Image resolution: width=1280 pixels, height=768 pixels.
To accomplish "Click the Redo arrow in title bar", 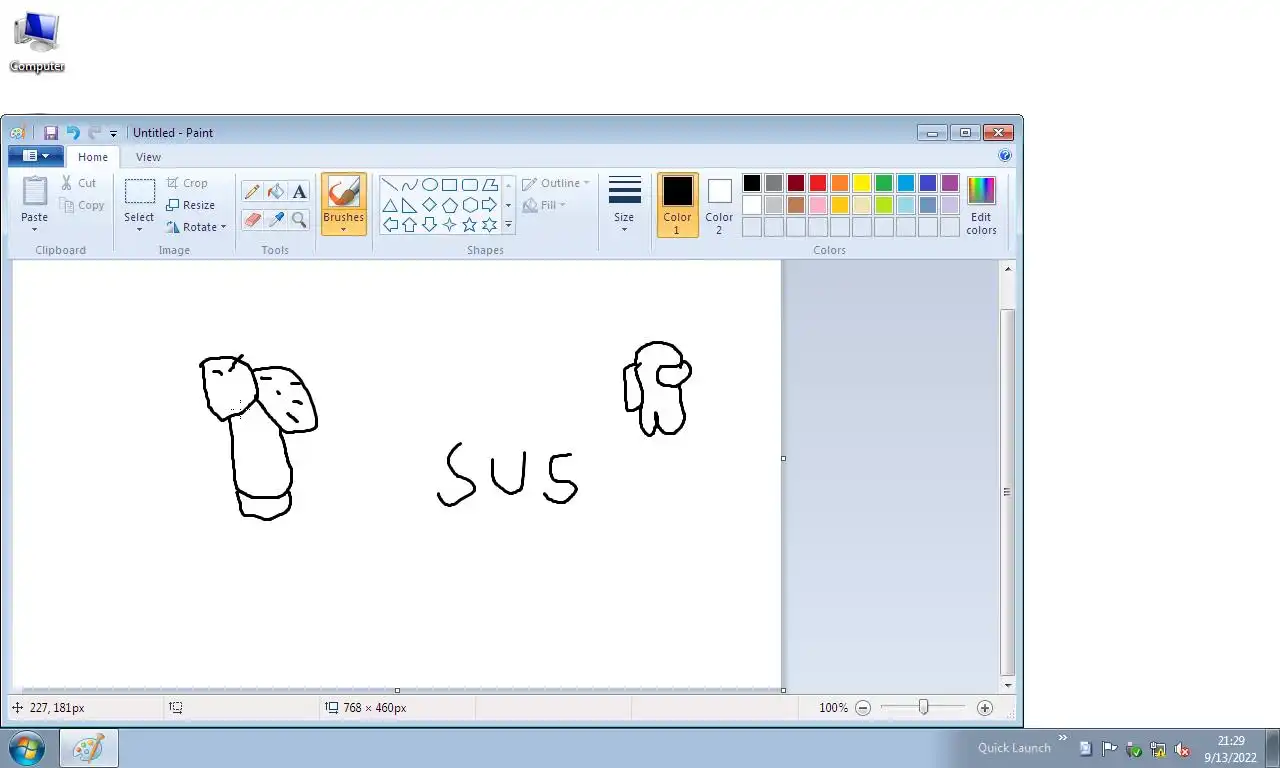I will [x=95, y=133].
